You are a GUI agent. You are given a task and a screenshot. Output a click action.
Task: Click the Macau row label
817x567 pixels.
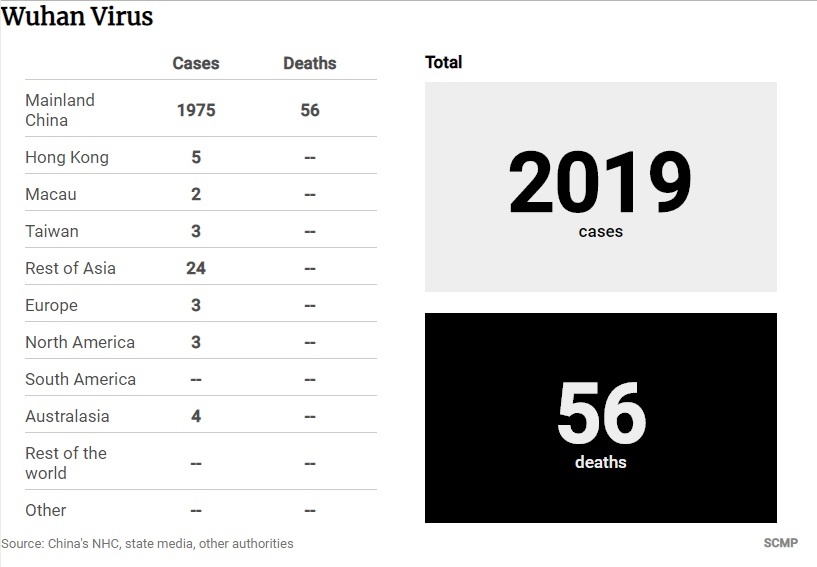point(51,194)
